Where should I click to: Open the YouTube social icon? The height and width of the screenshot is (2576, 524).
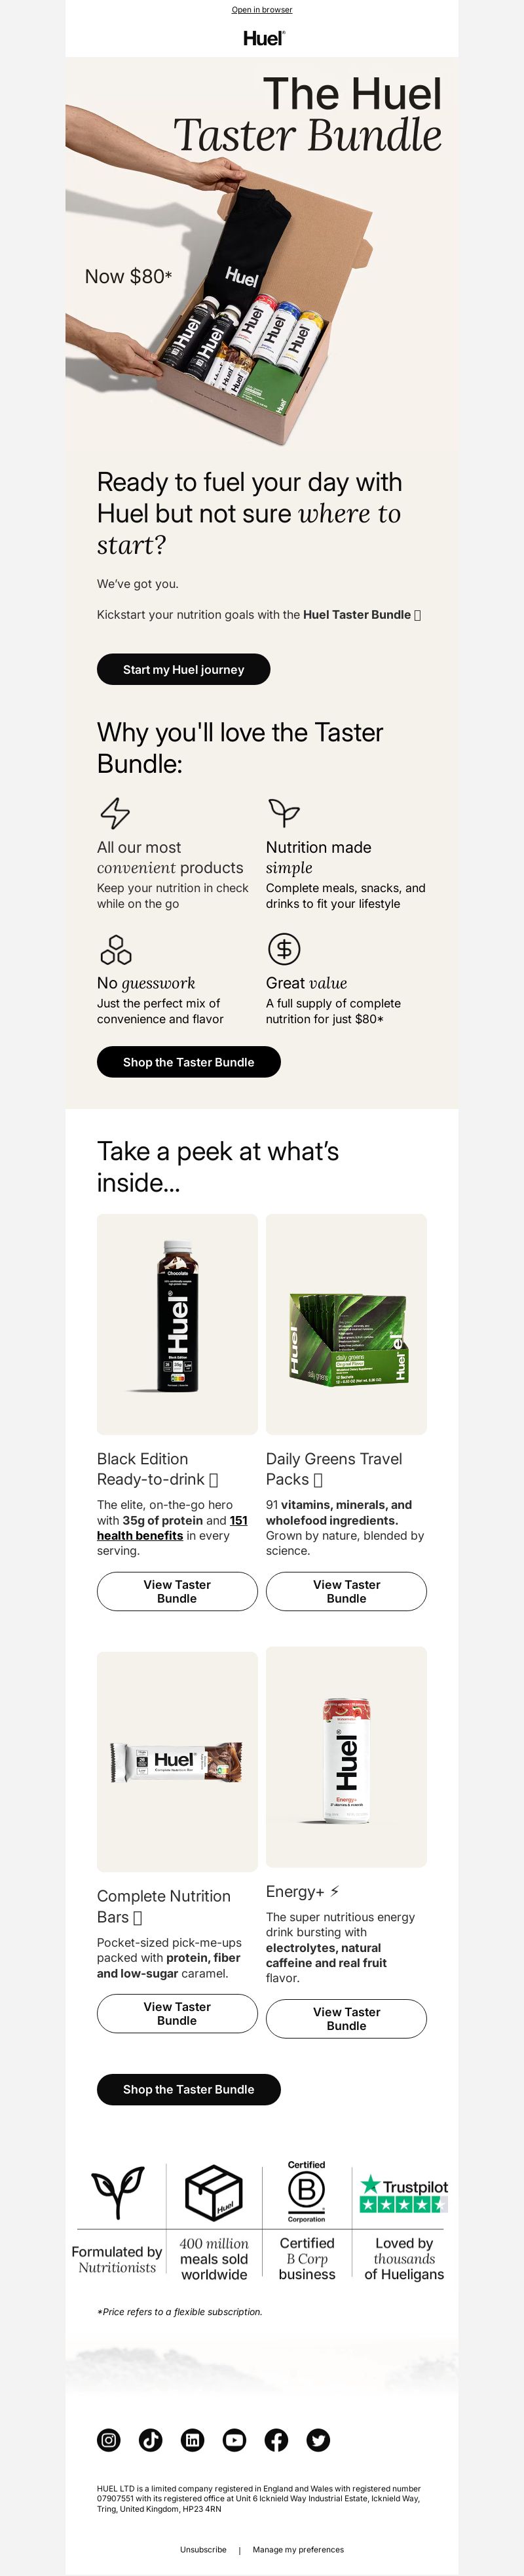click(235, 2440)
